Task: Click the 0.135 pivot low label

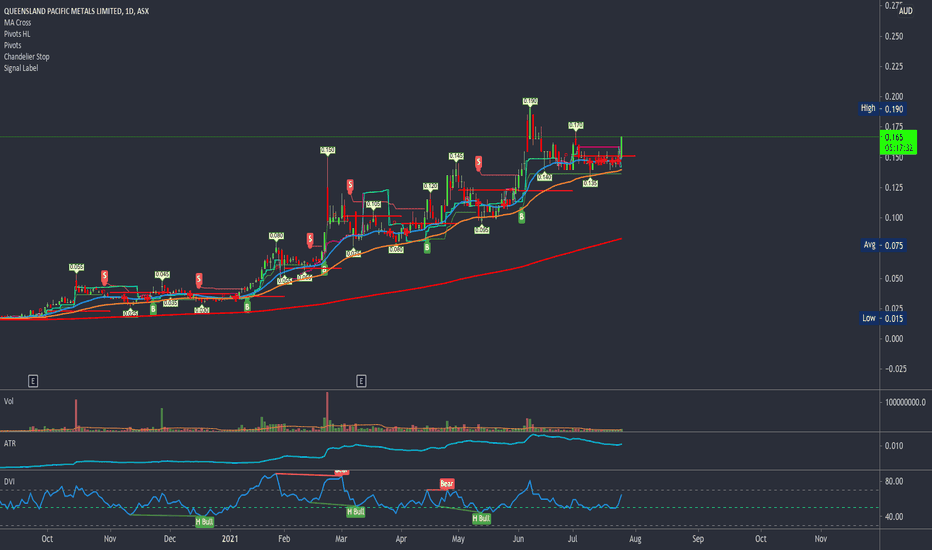Action: pos(590,183)
